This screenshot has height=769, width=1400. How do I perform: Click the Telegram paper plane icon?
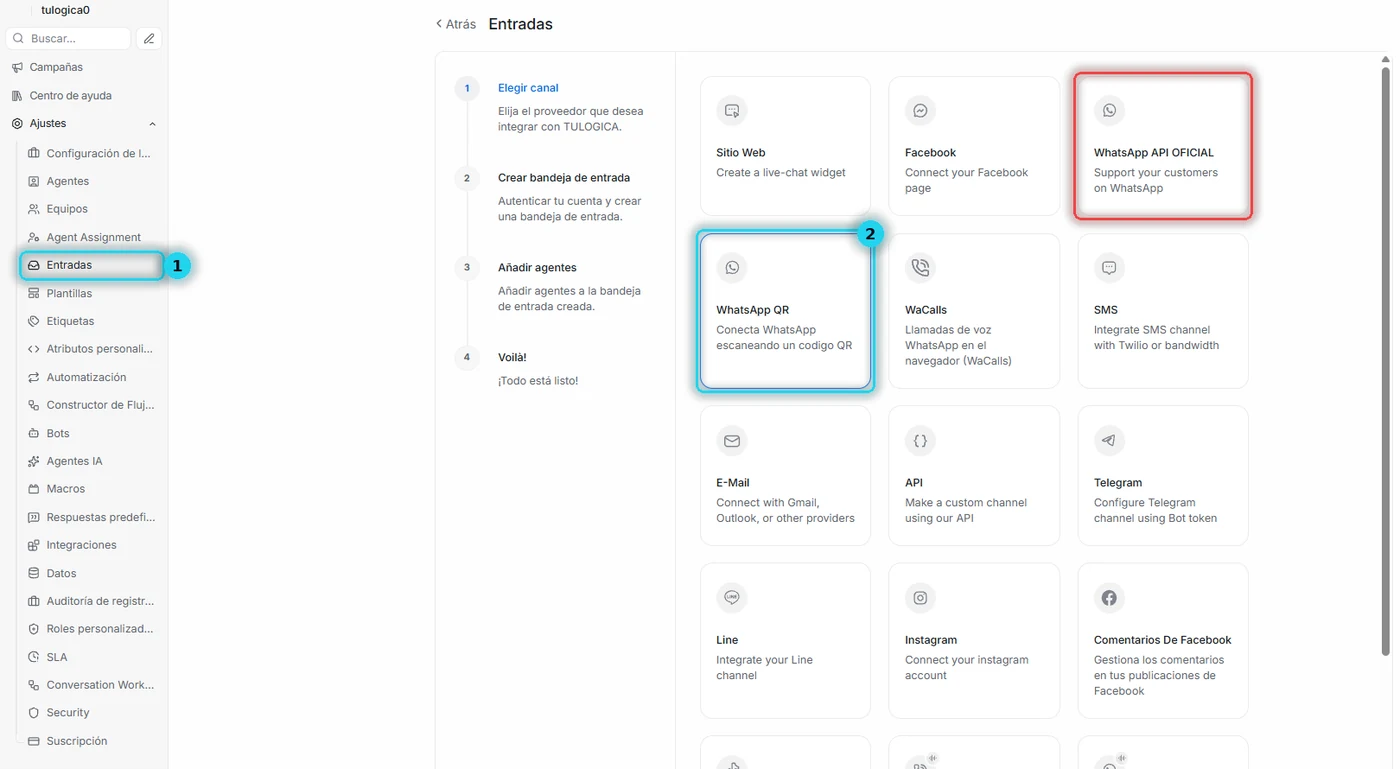point(1109,441)
